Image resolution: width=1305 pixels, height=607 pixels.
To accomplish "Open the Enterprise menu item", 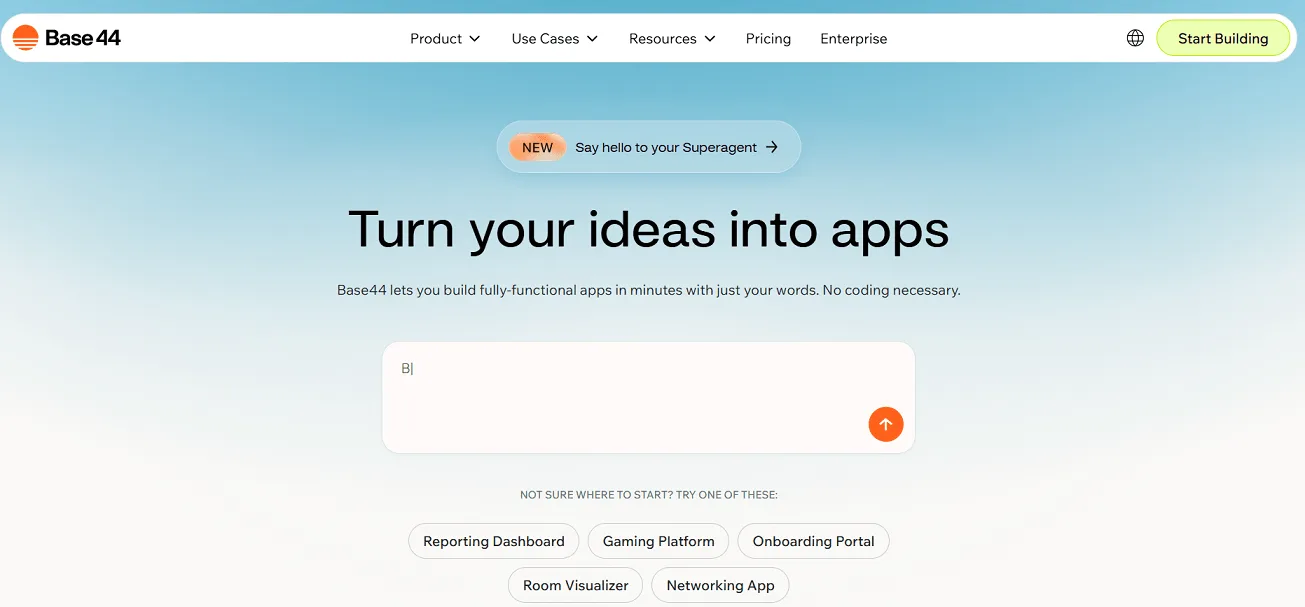I will pyautogui.click(x=853, y=39).
